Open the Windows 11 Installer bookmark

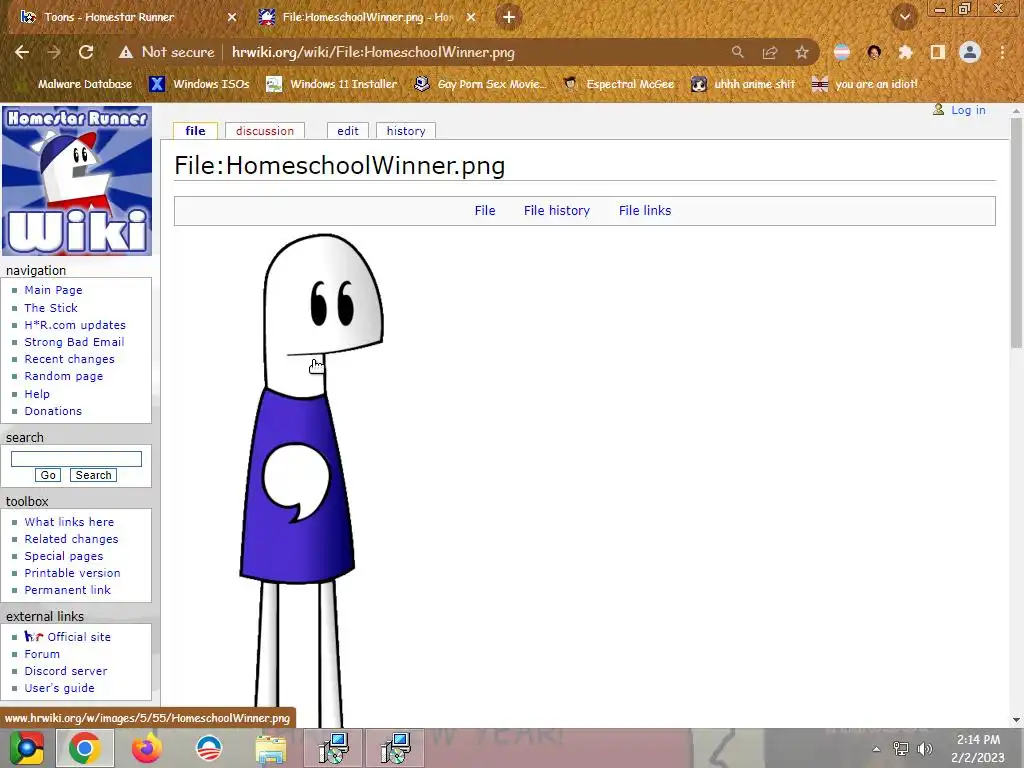(332, 84)
